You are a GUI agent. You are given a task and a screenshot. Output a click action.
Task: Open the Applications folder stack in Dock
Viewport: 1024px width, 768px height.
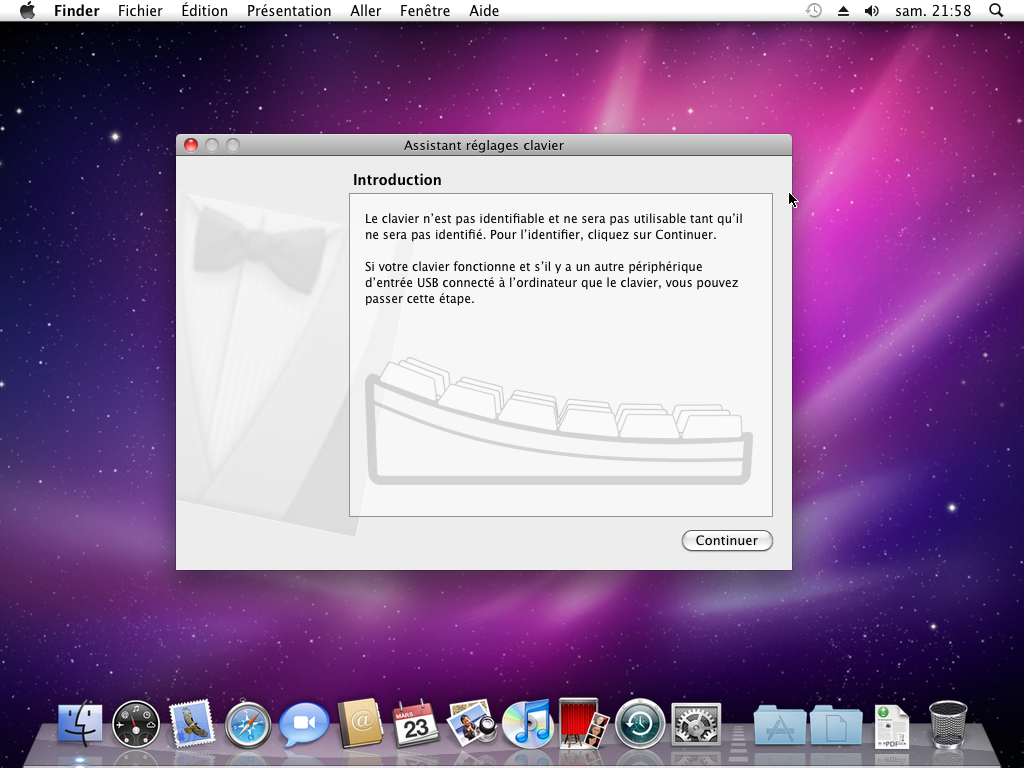pyautogui.click(x=779, y=723)
